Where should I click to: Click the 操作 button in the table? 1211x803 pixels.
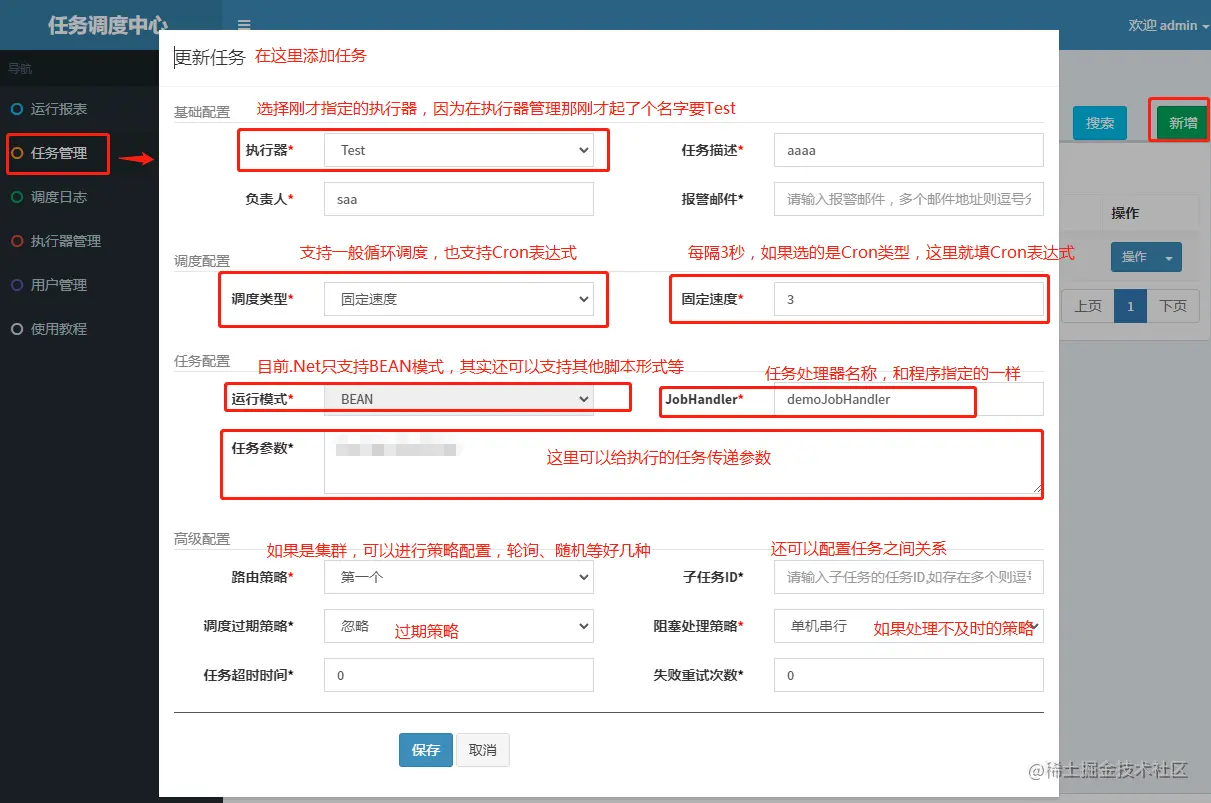pos(1134,258)
